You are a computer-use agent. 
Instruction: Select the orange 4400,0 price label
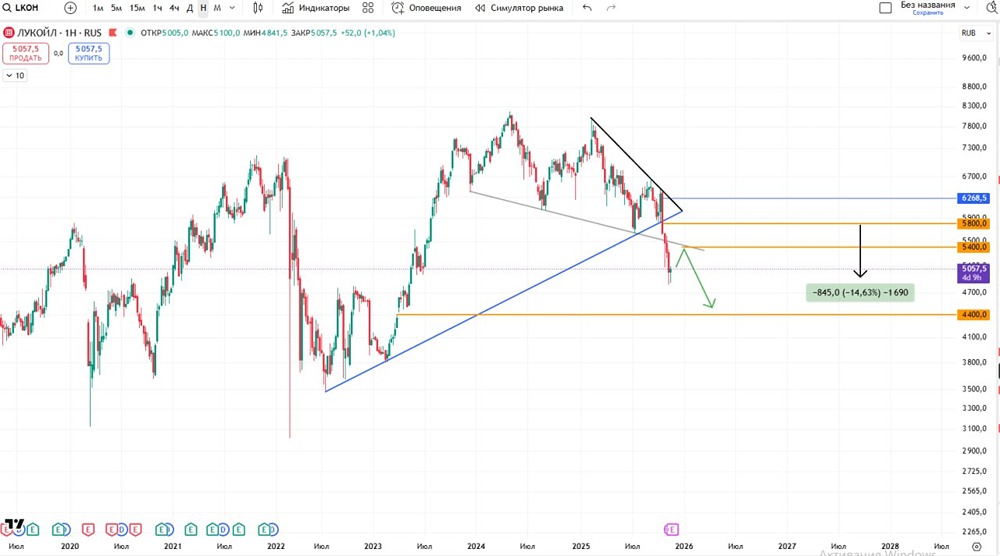pos(973,315)
